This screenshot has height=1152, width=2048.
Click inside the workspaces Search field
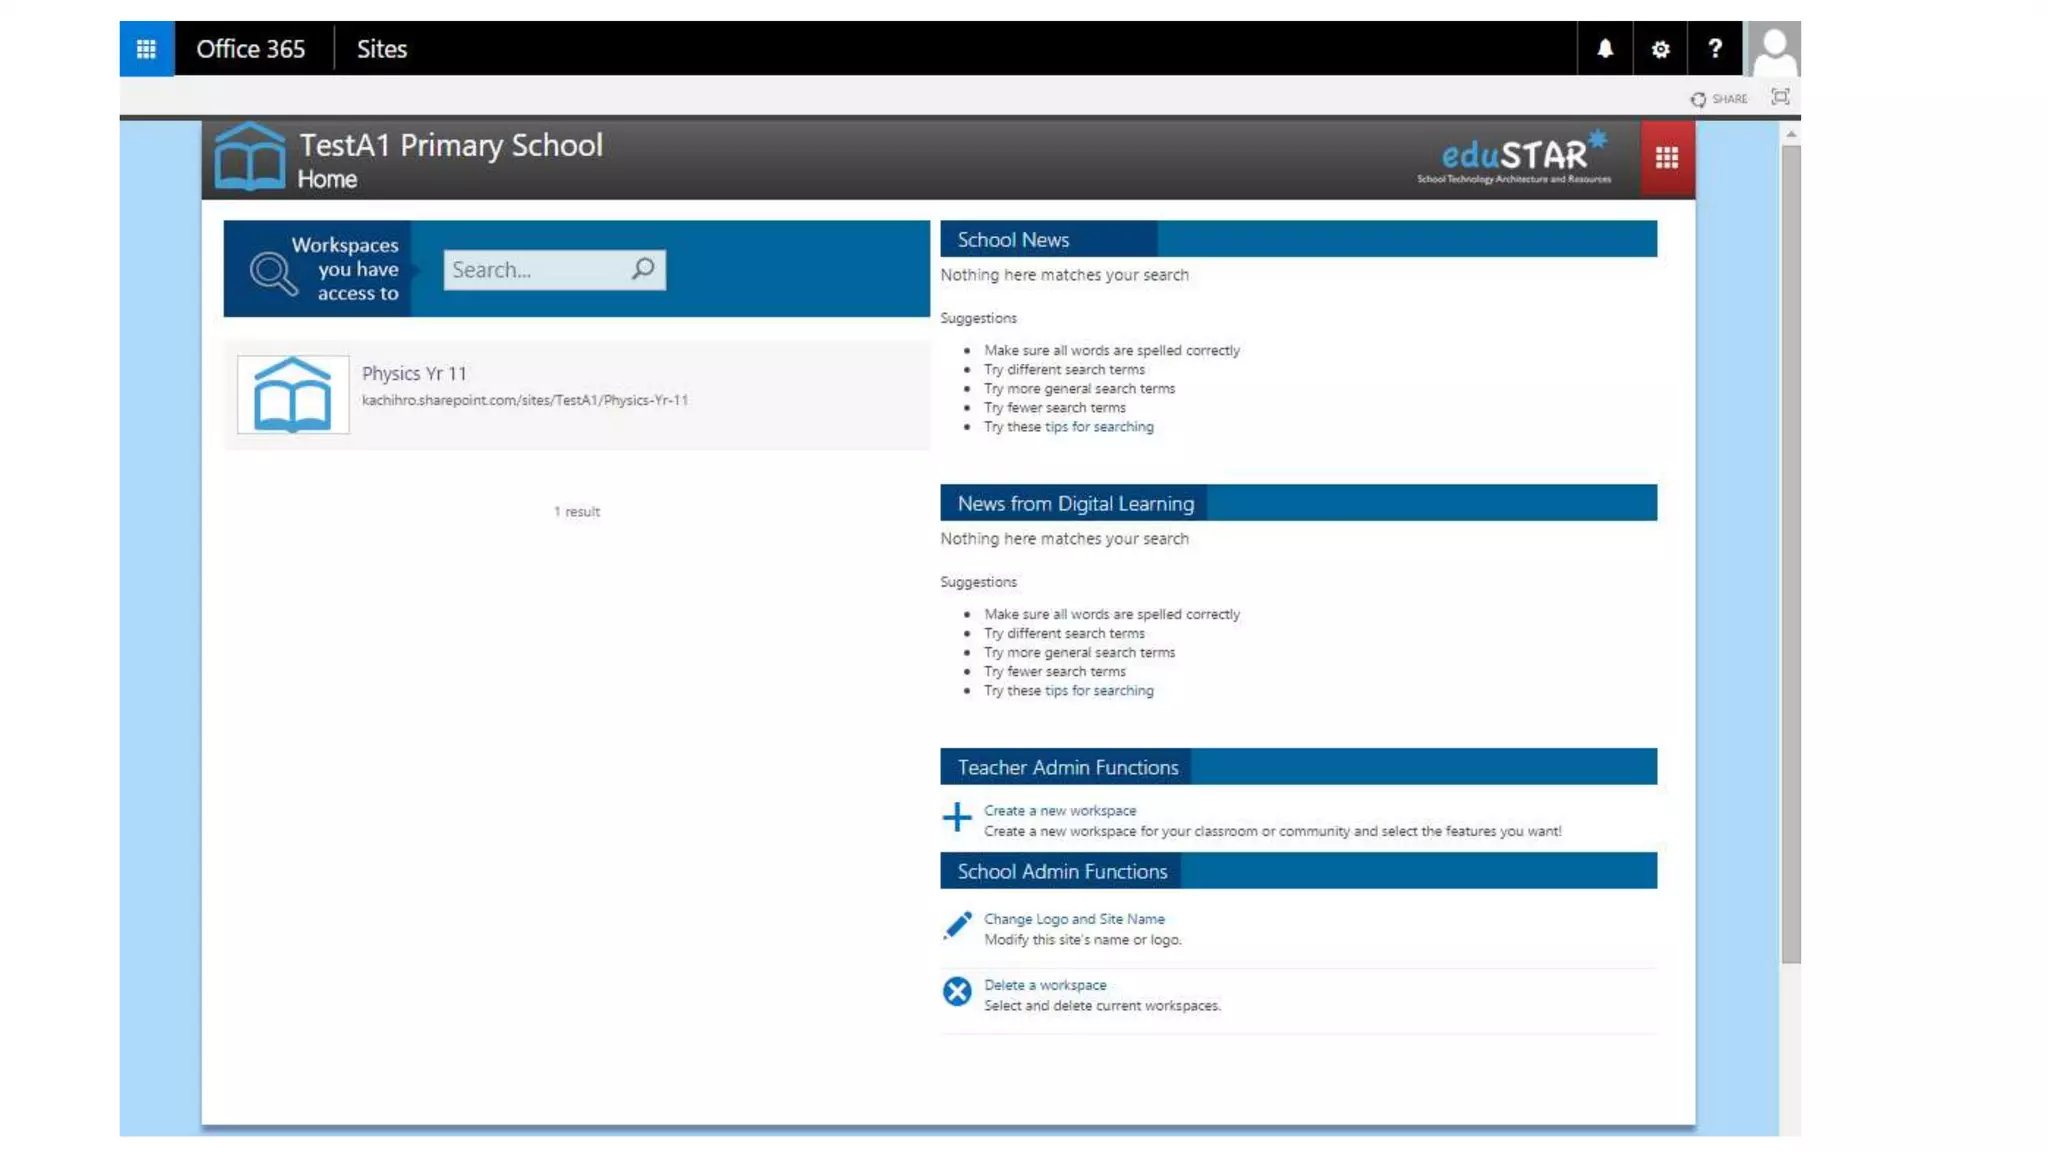coord(535,269)
